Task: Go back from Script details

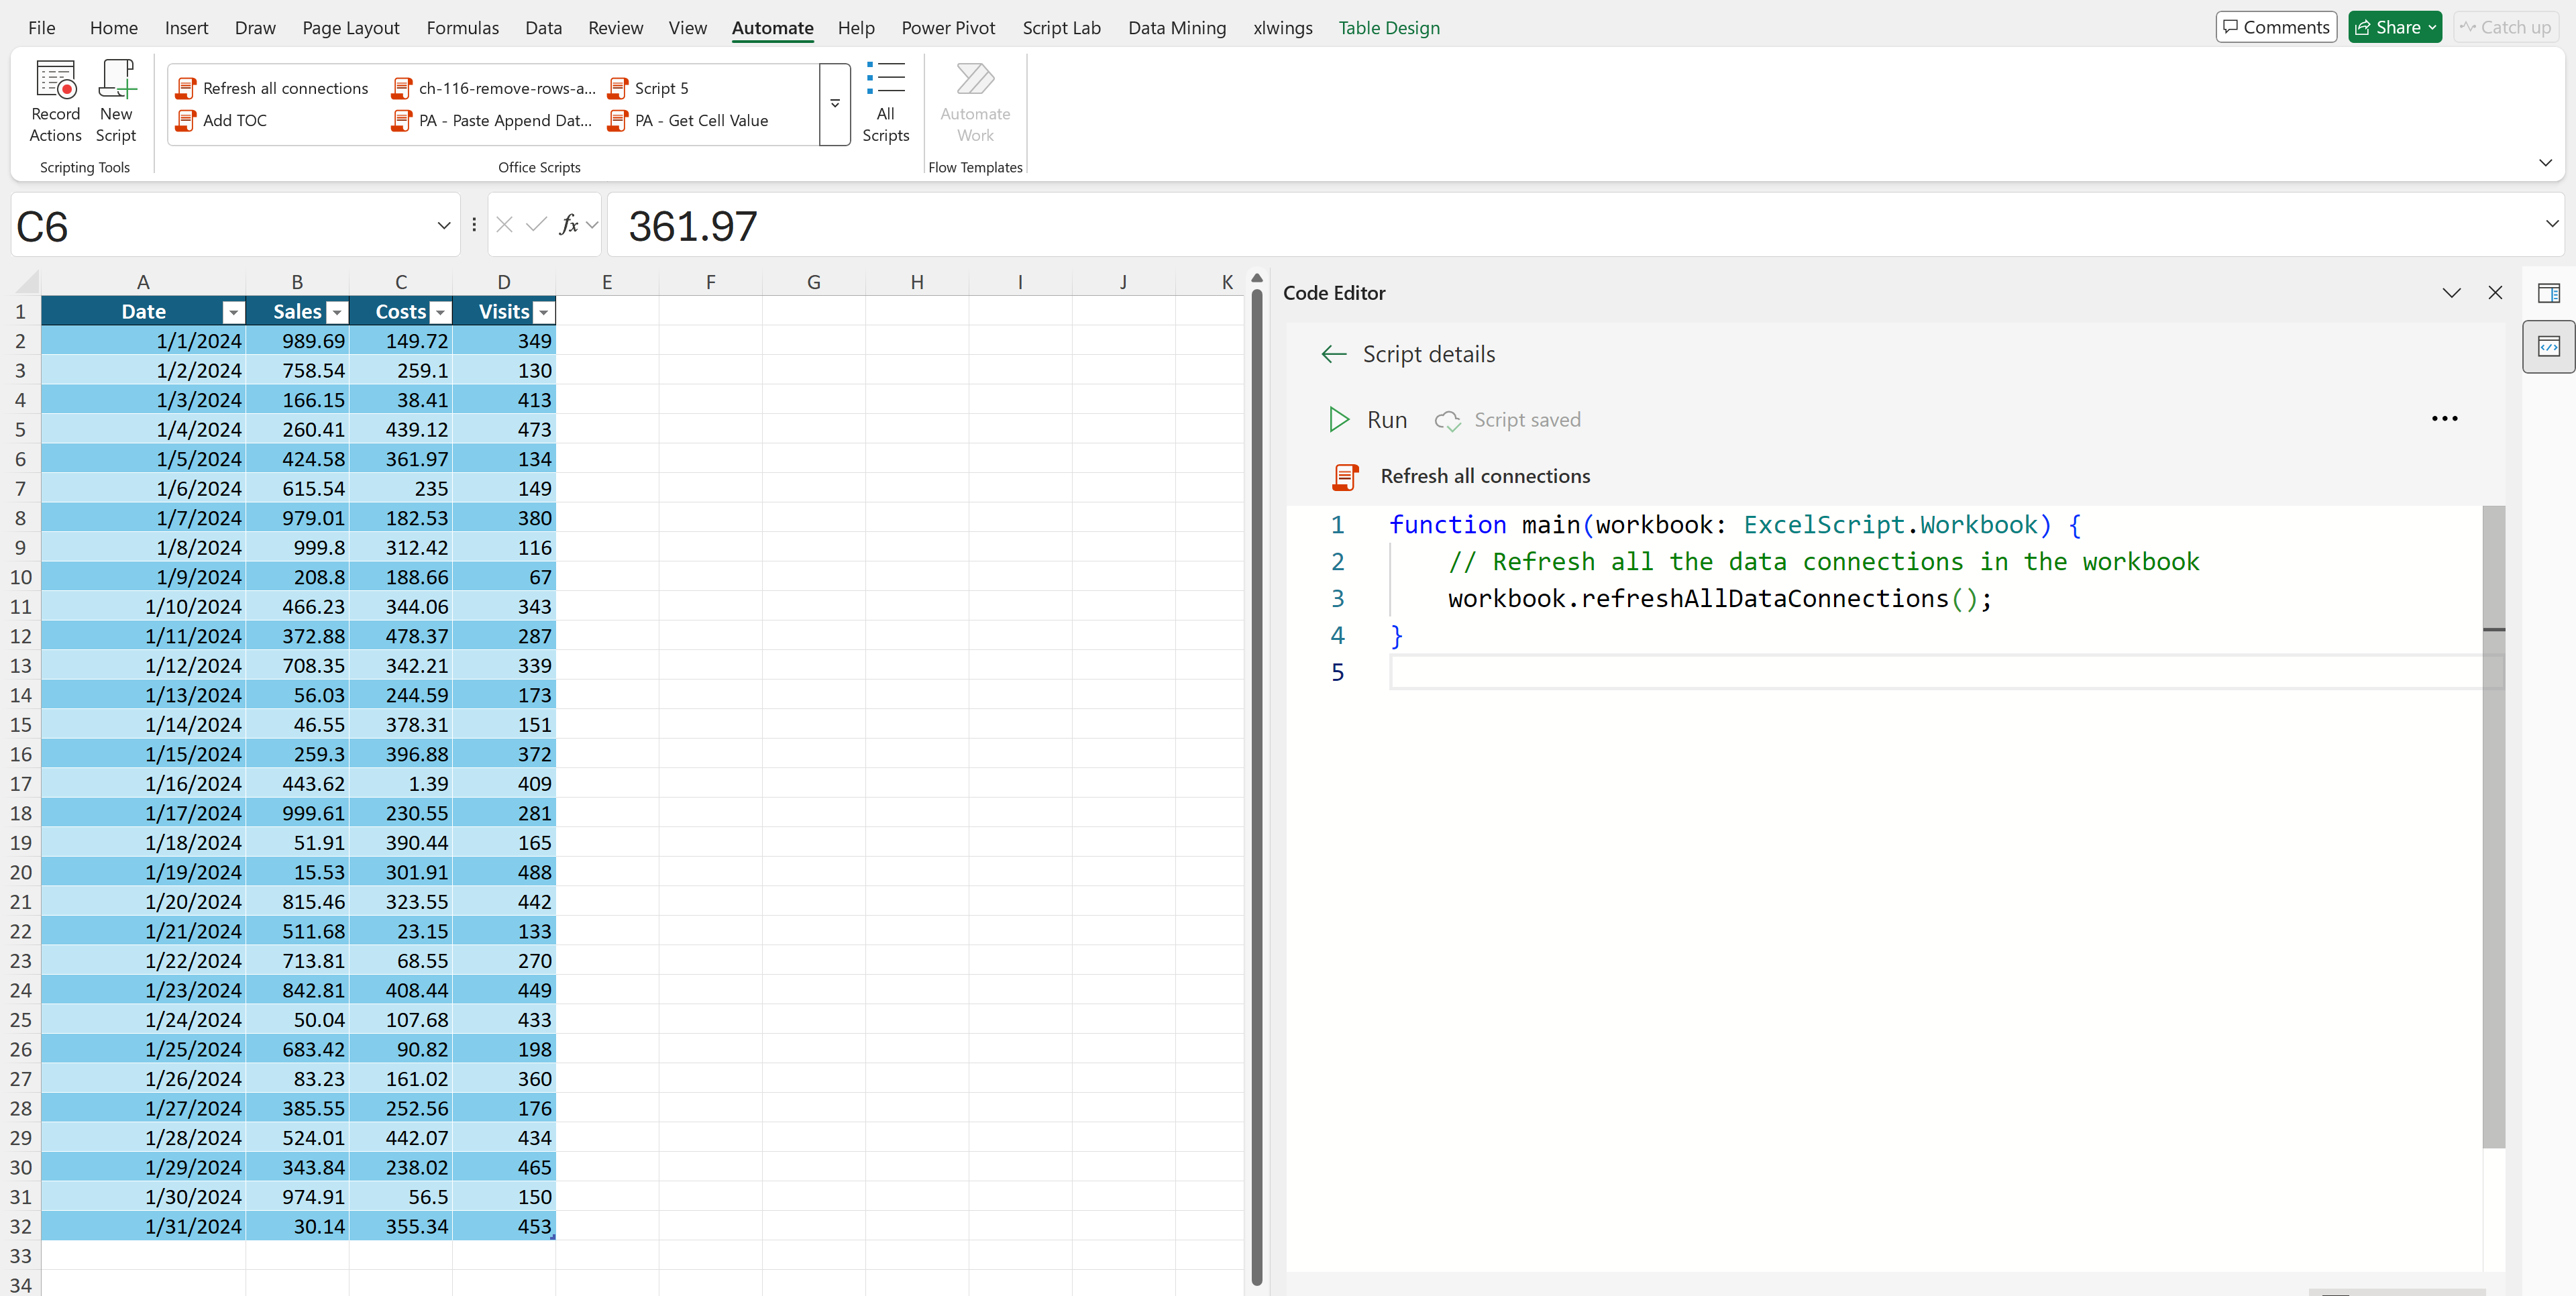Action: click(x=1333, y=354)
